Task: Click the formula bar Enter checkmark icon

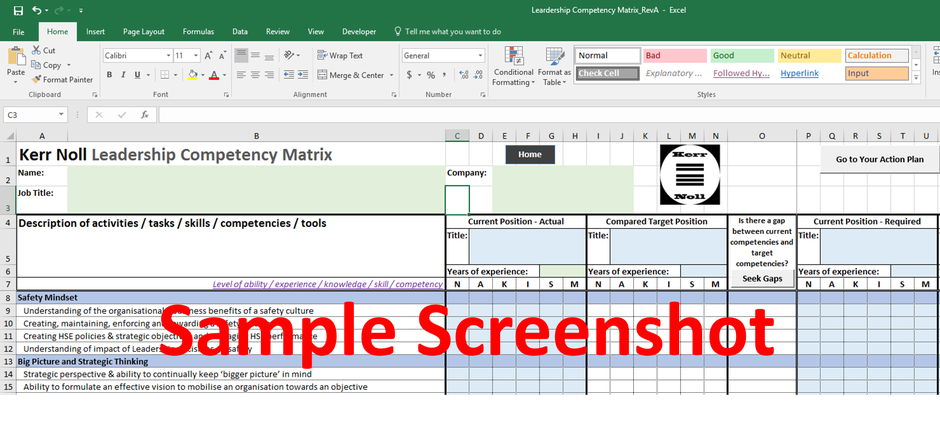Action: (122, 114)
